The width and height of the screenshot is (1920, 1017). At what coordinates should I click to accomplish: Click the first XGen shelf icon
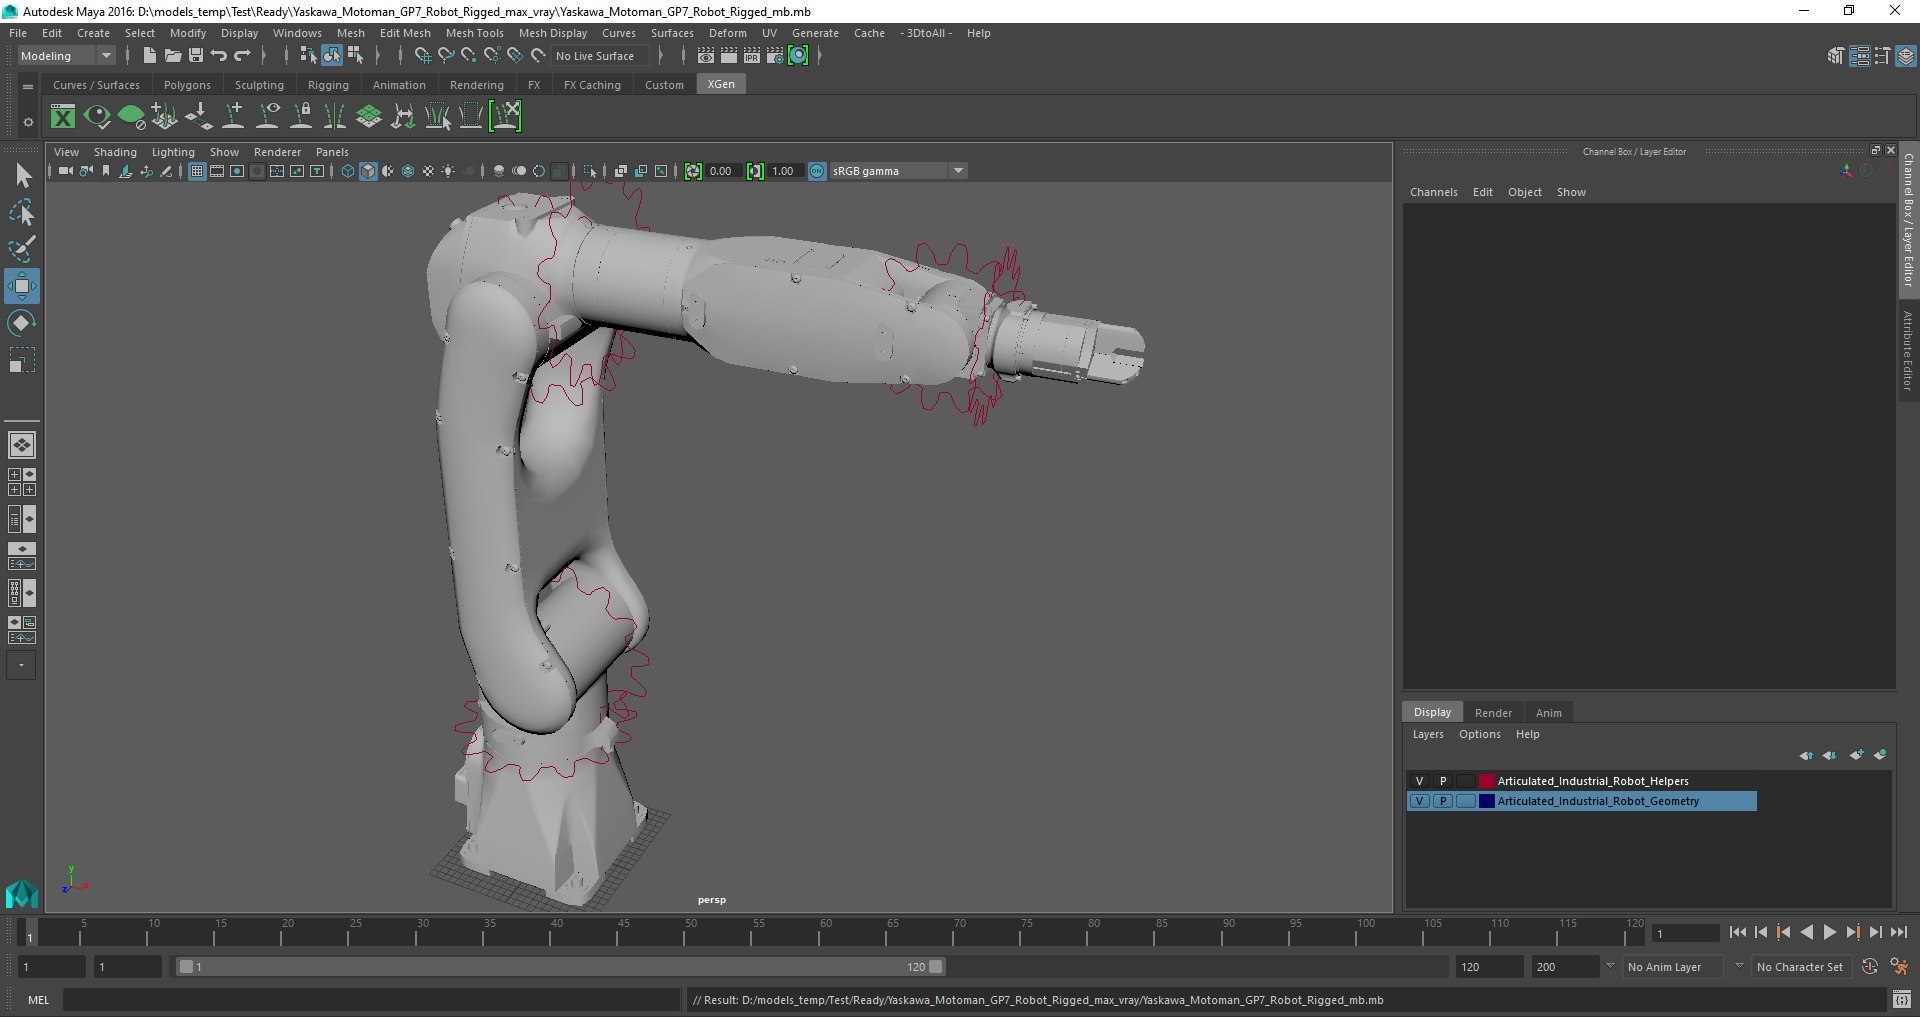click(x=63, y=117)
